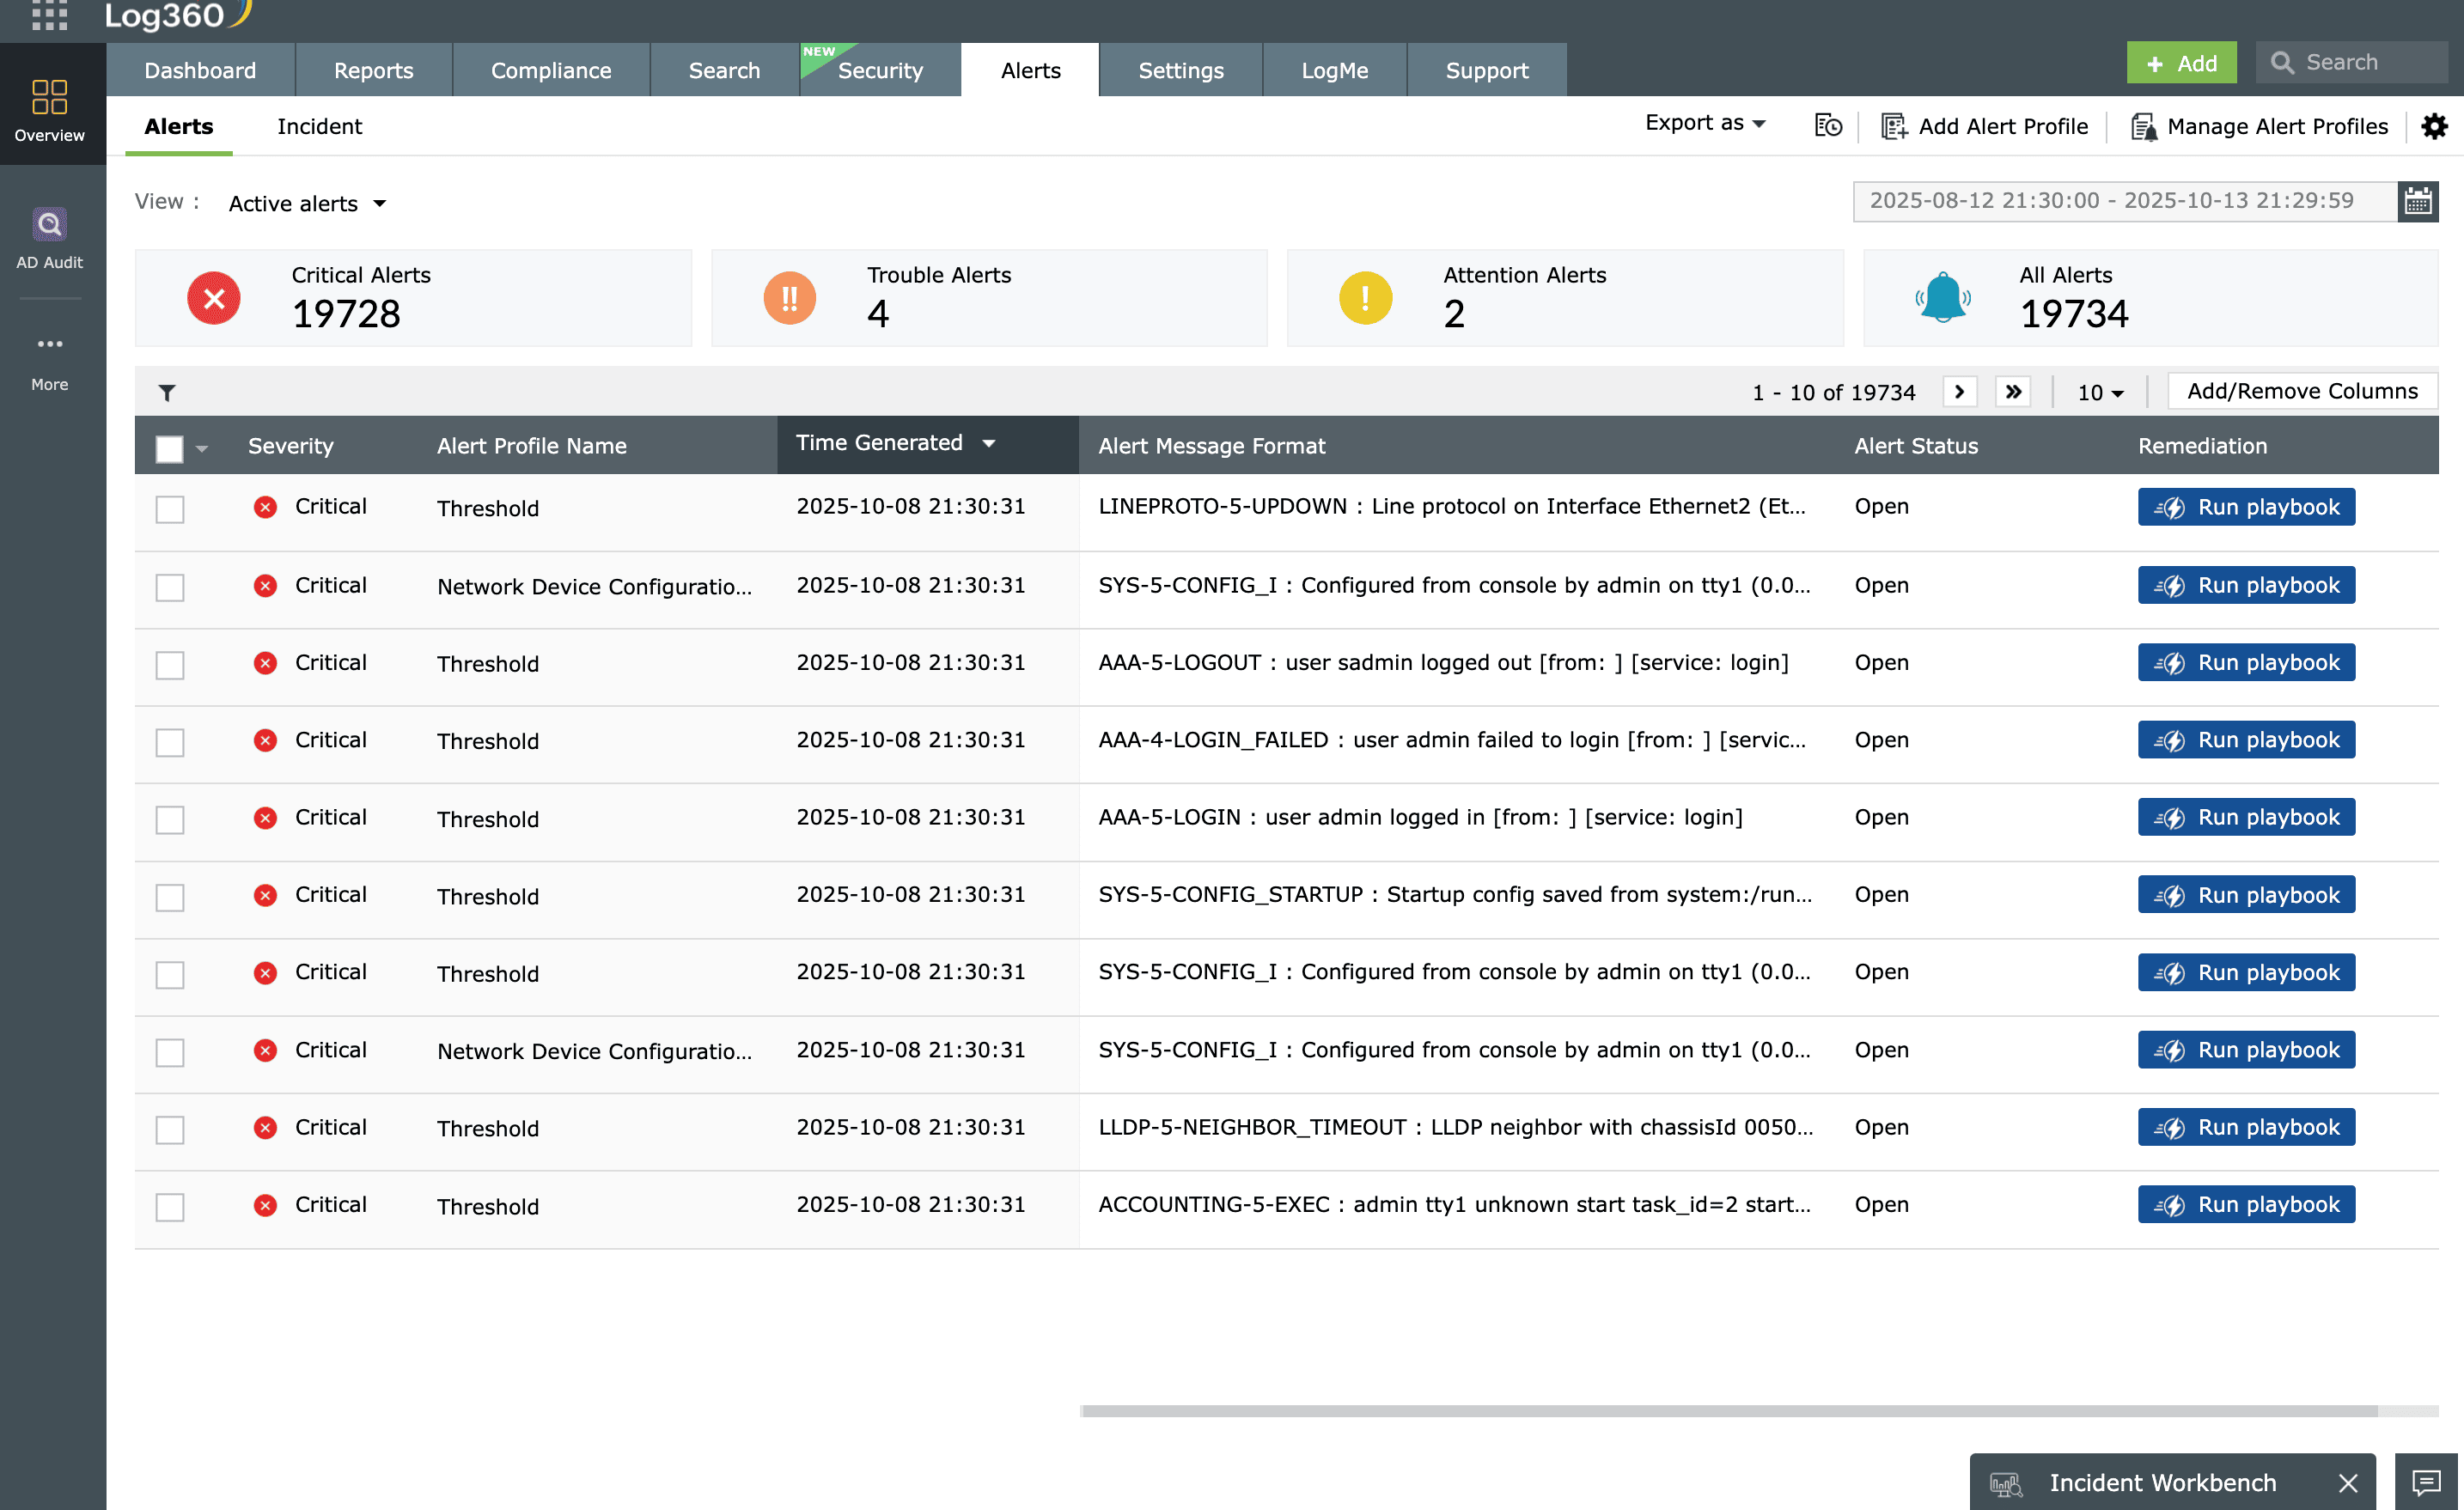This screenshot has width=2464, height=1510.
Task: Check the select-all alerts checkbox
Action: pos(170,449)
